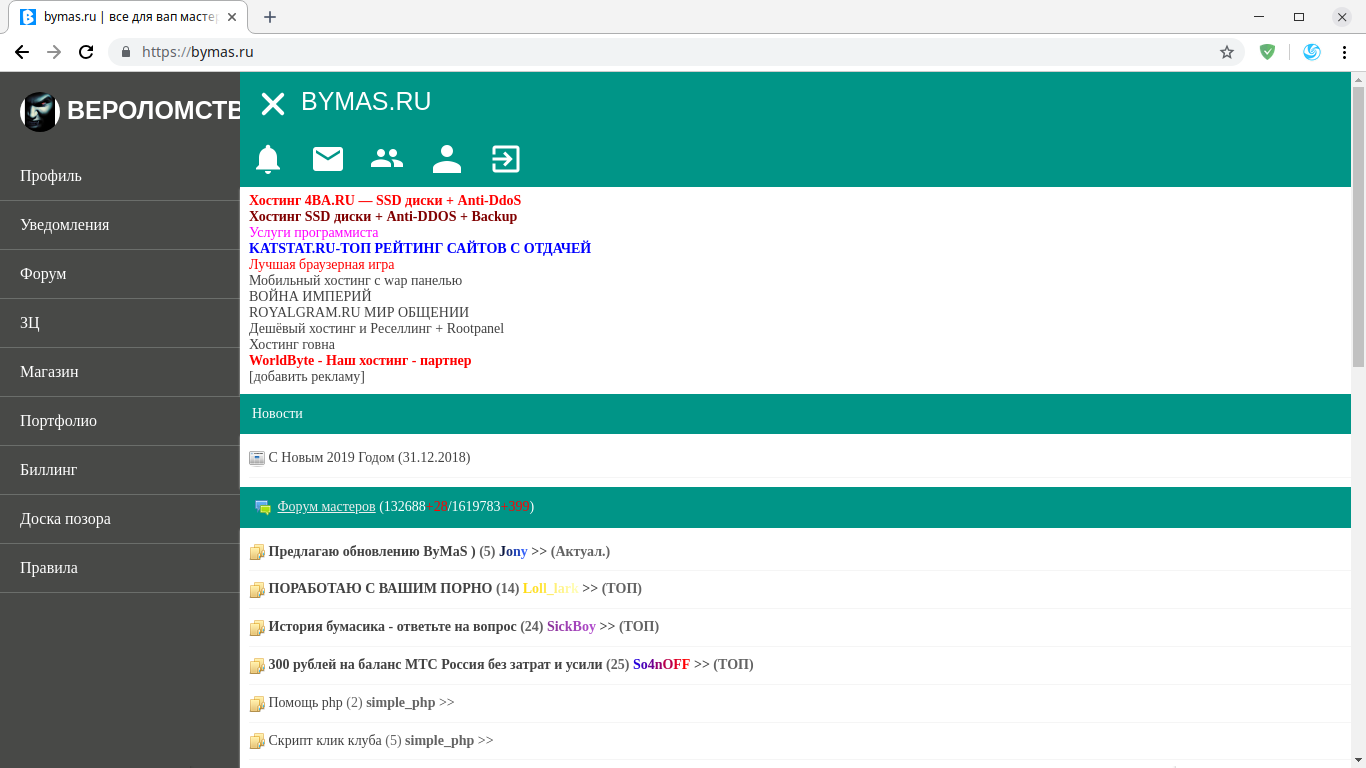Click the page vertical scrollbar
This screenshot has height=768, width=1366.
[1358, 226]
